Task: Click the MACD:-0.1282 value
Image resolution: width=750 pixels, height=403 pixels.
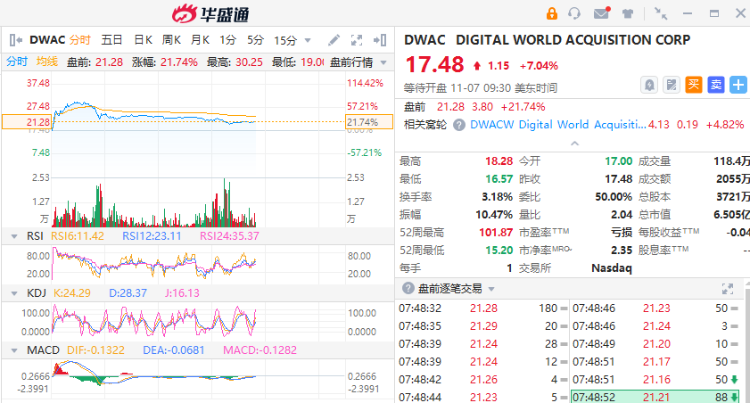Action: click(x=260, y=350)
